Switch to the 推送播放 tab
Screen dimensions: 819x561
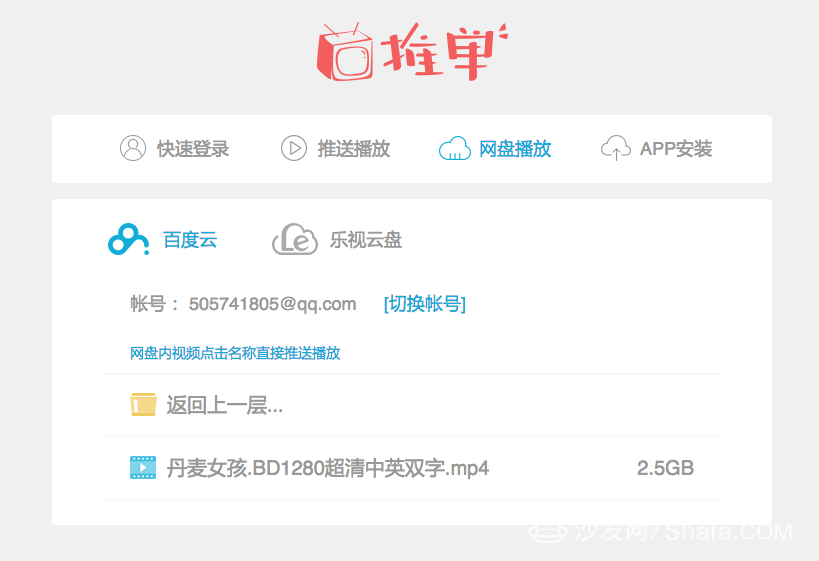click(x=335, y=149)
